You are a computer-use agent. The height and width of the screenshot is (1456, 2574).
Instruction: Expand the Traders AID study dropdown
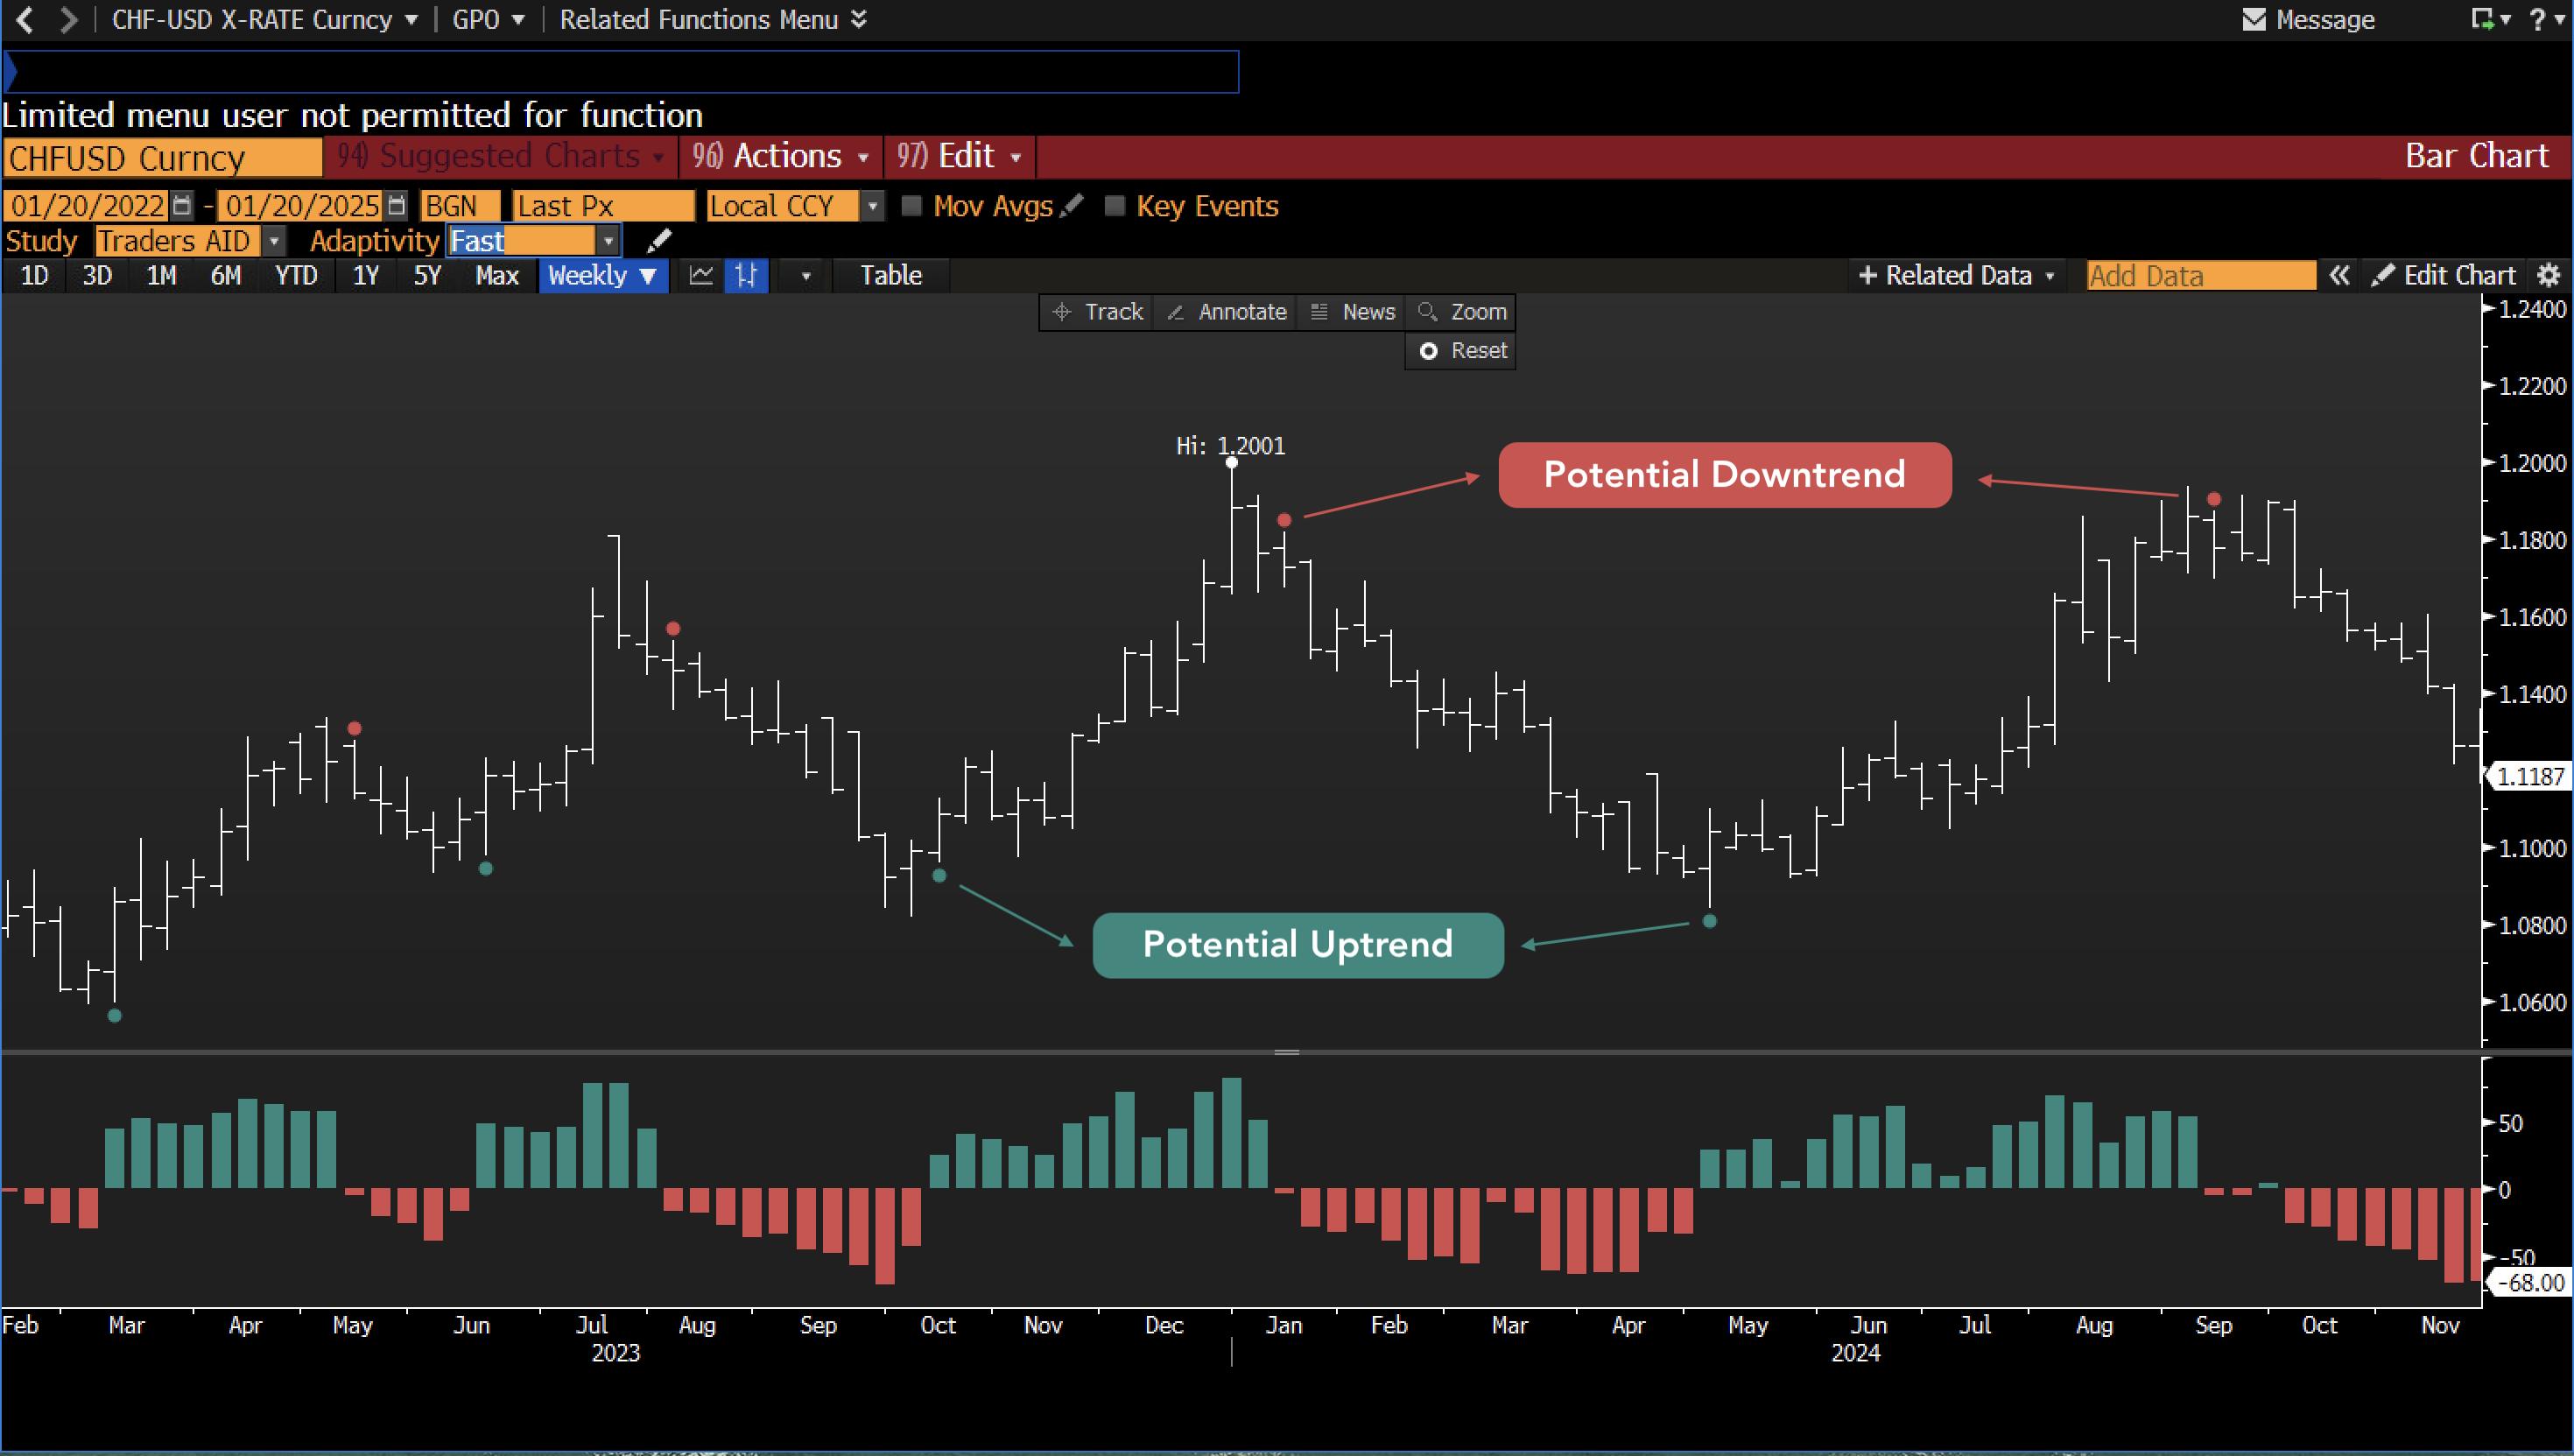coord(273,241)
